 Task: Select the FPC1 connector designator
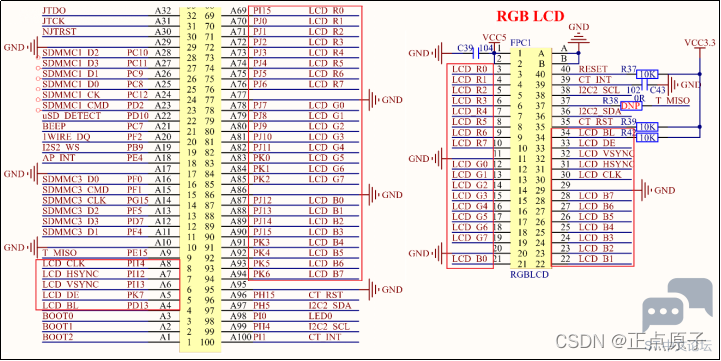tap(521, 42)
